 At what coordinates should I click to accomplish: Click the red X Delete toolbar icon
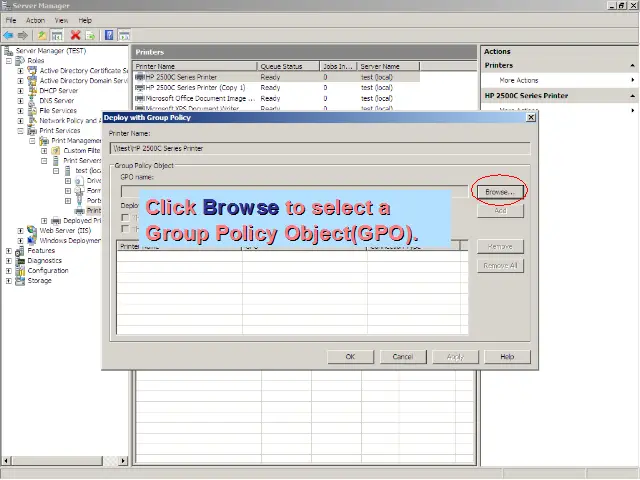pyautogui.click(x=75, y=36)
